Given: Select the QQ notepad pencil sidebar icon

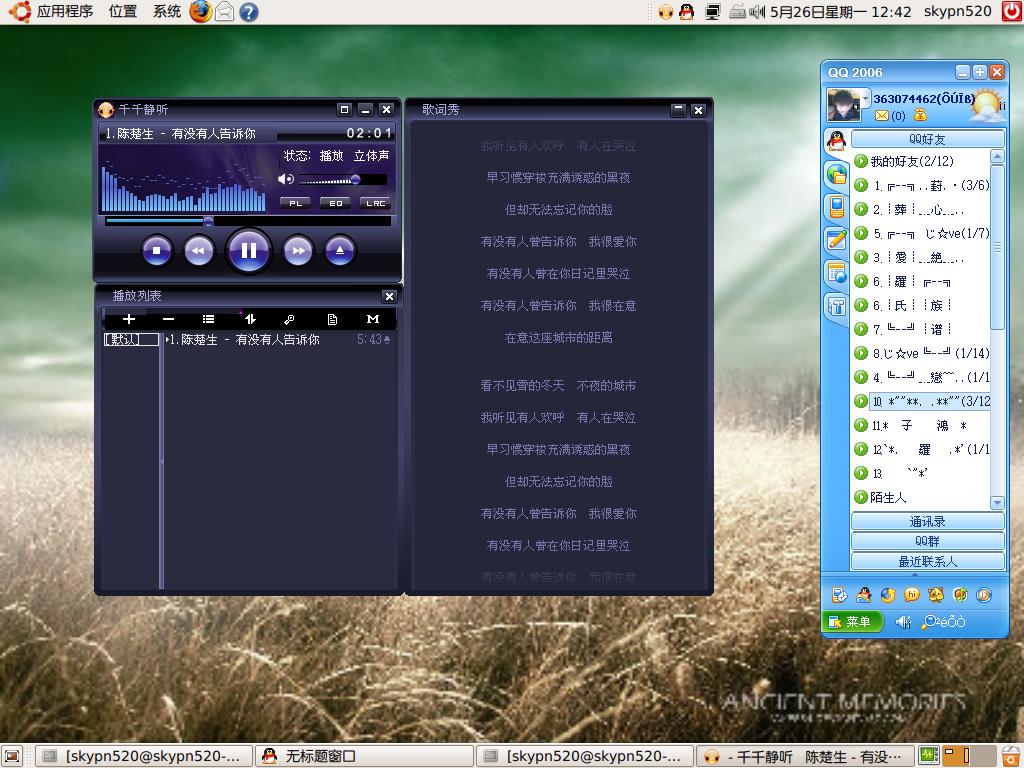Looking at the screenshot, I should click(837, 239).
